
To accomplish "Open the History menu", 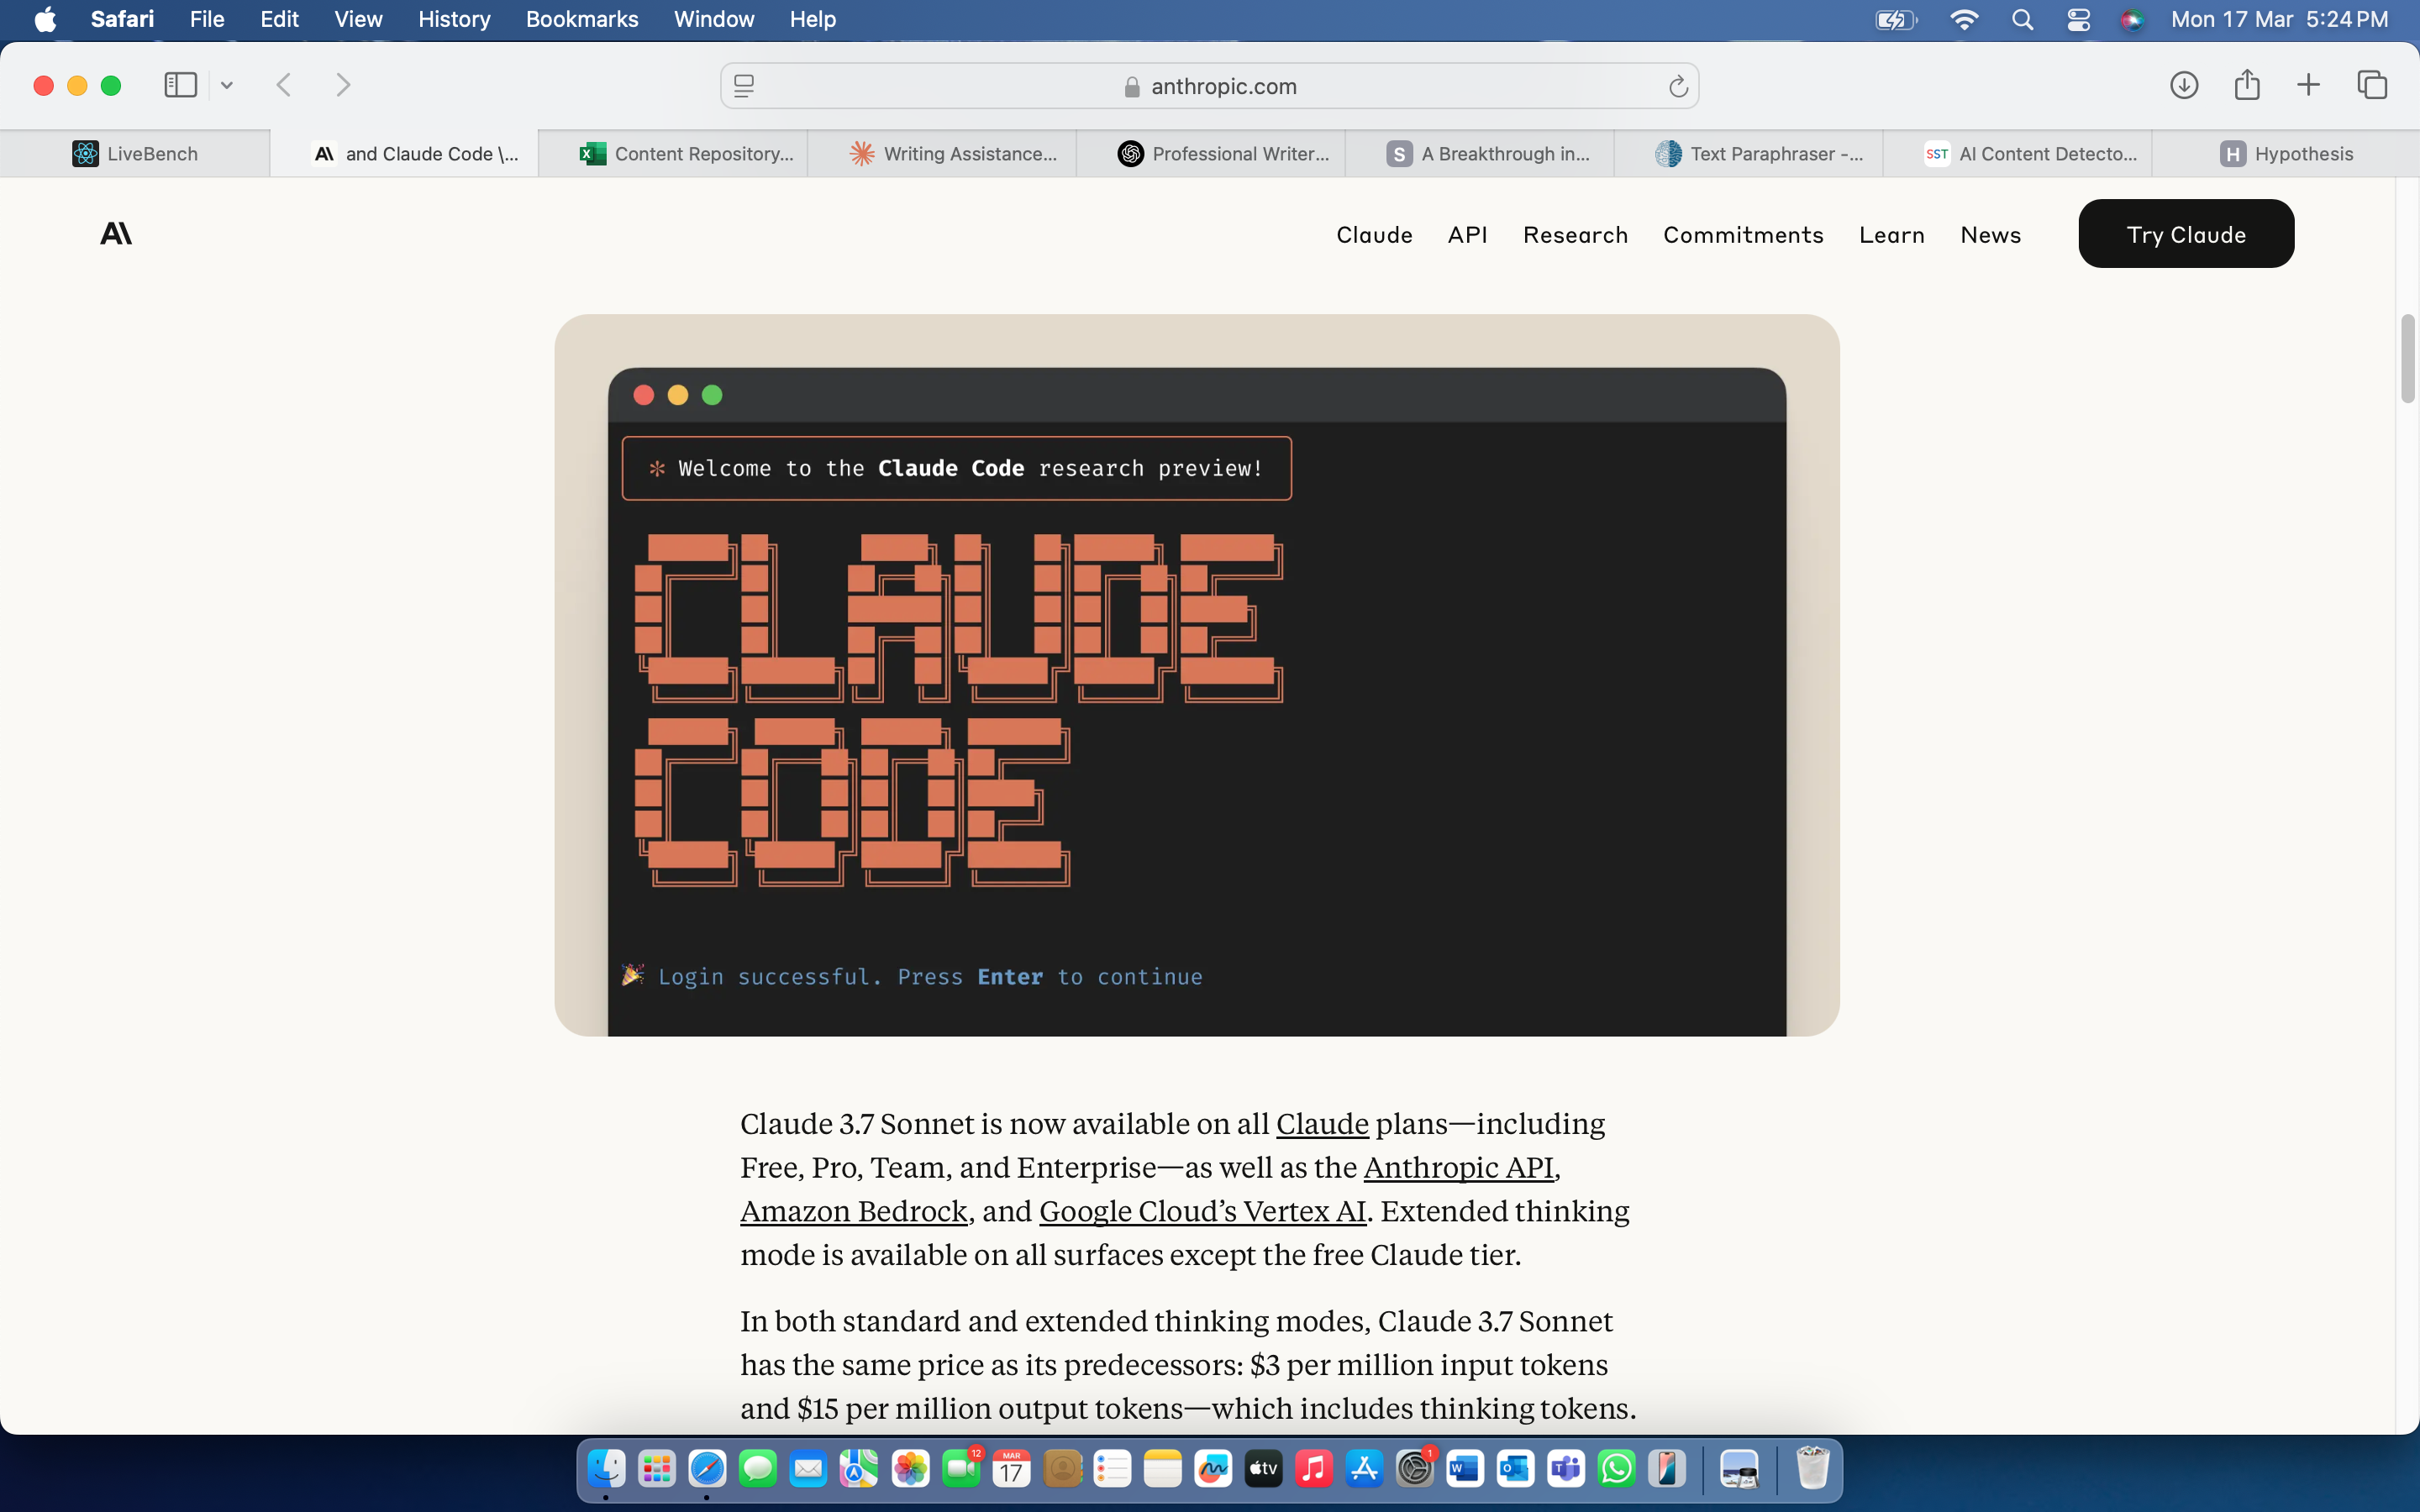I will tap(454, 19).
